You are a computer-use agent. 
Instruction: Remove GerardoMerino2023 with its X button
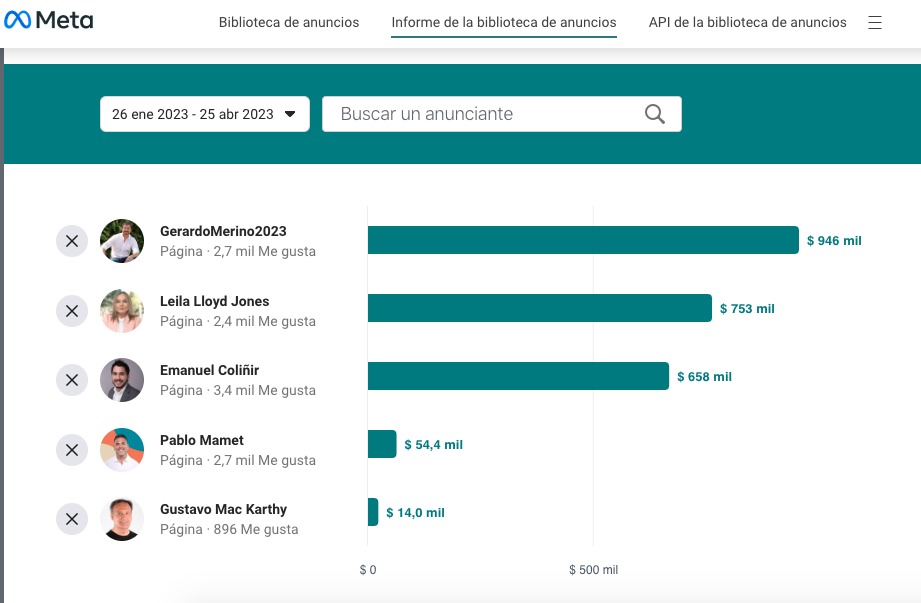click(72, 241)
